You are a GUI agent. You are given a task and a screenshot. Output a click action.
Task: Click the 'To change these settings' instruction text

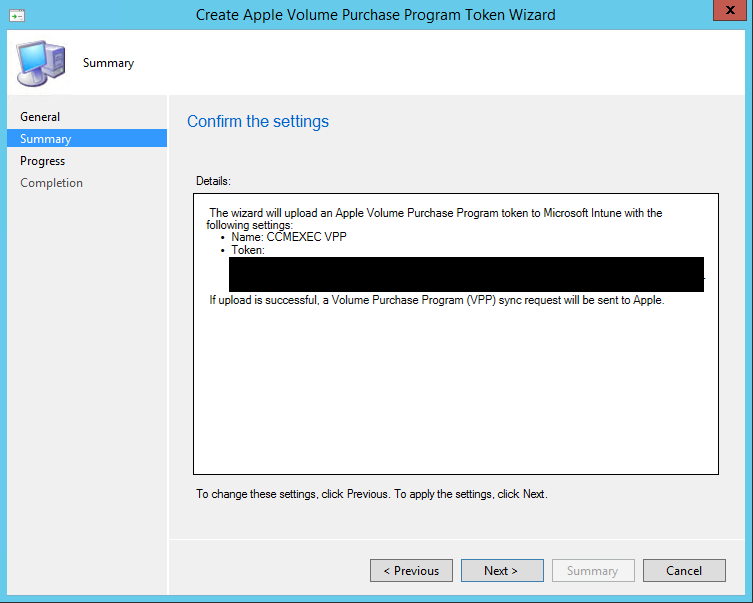pos(371,494)
